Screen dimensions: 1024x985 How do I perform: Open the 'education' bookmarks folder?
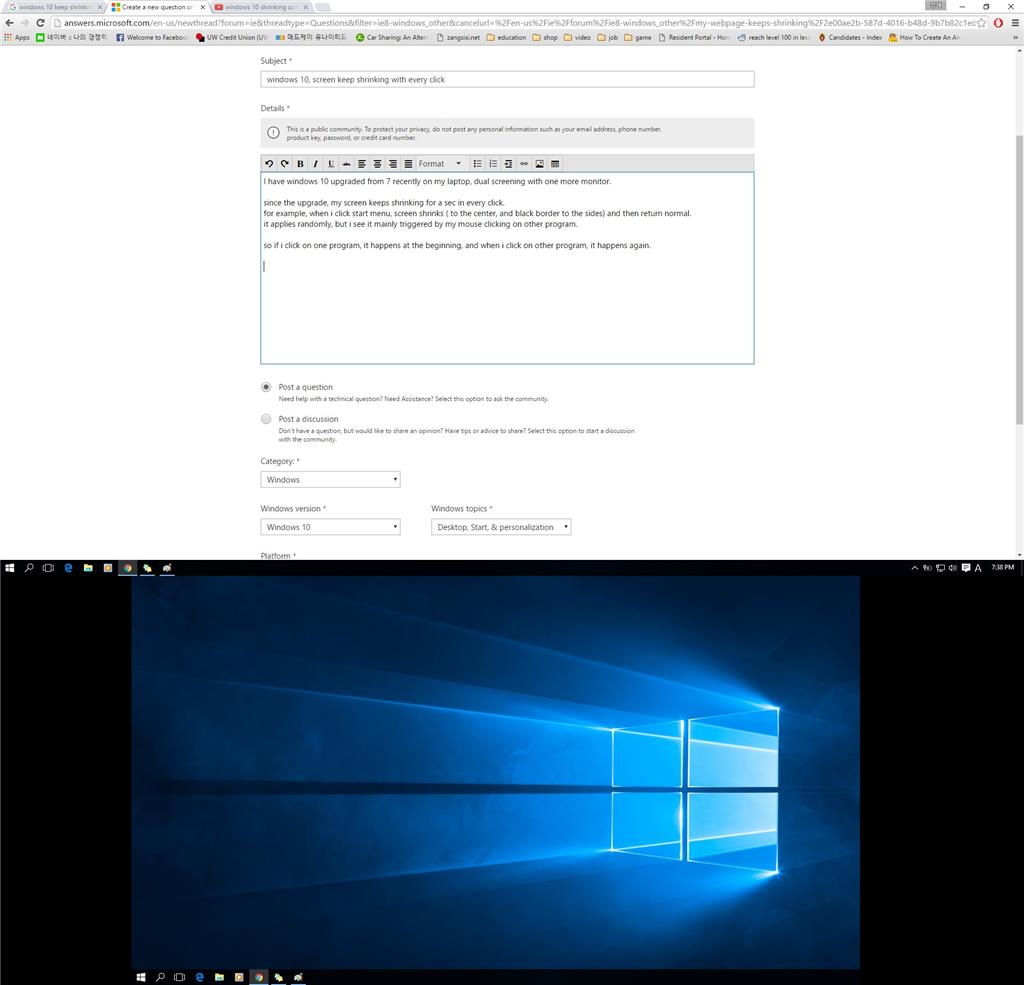click(506, 38)
